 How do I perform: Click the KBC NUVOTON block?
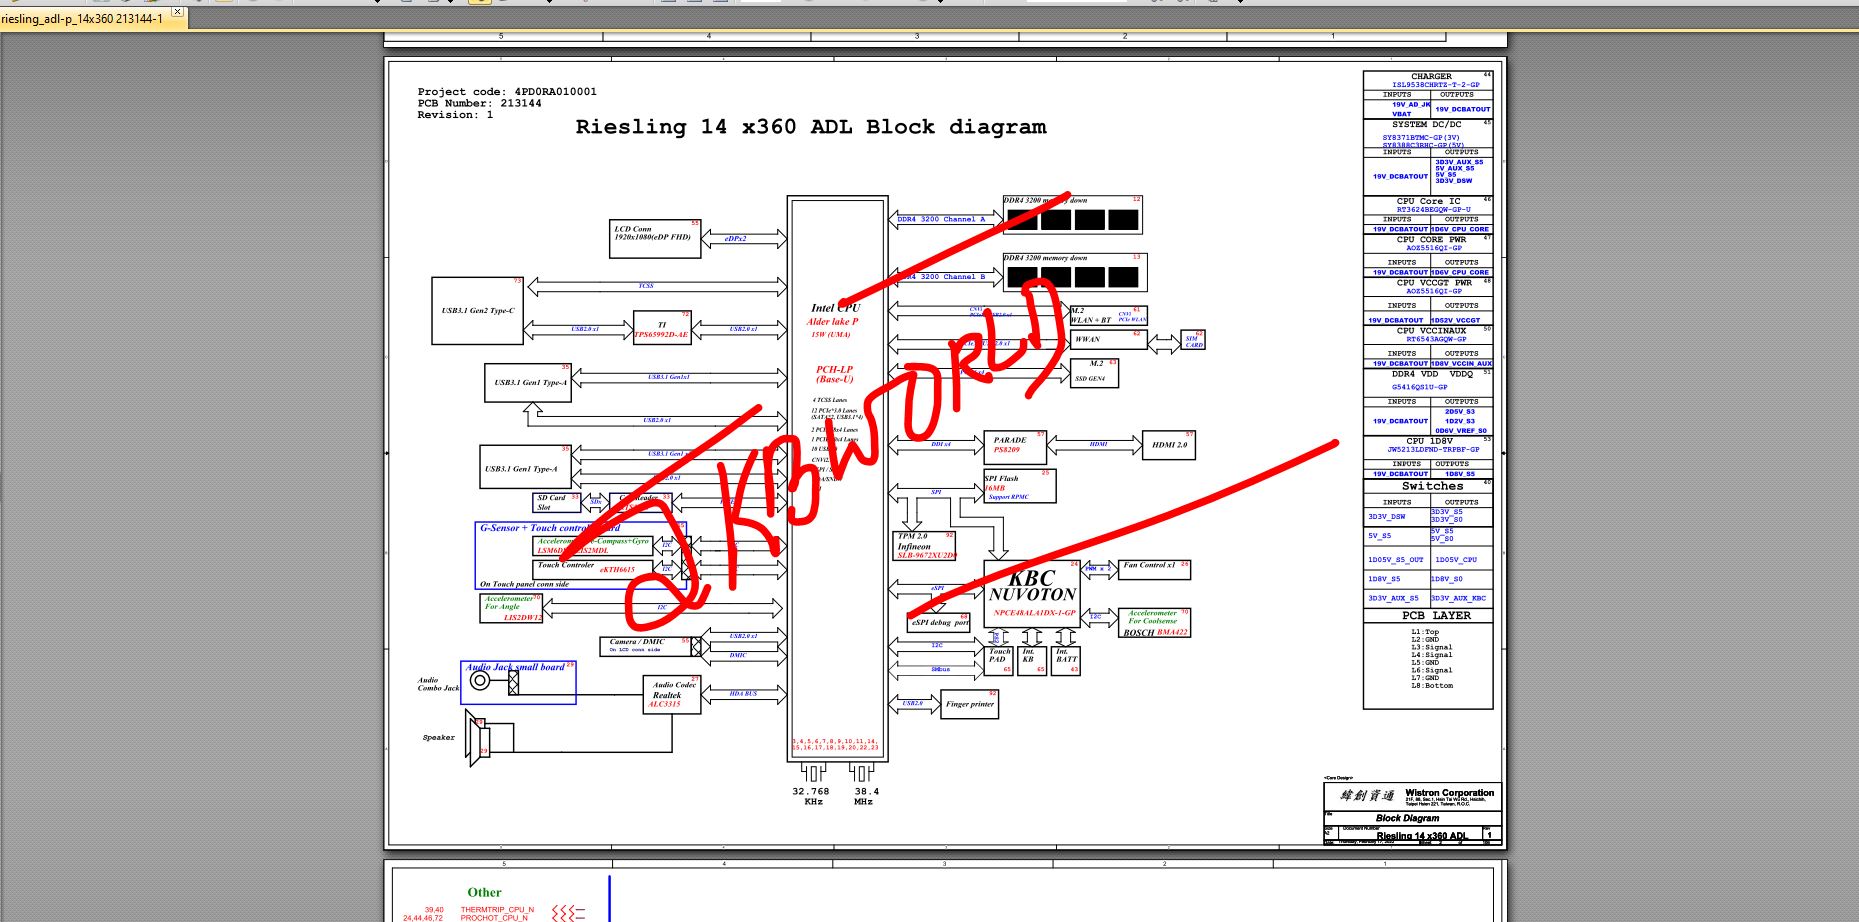(1033, 593)
